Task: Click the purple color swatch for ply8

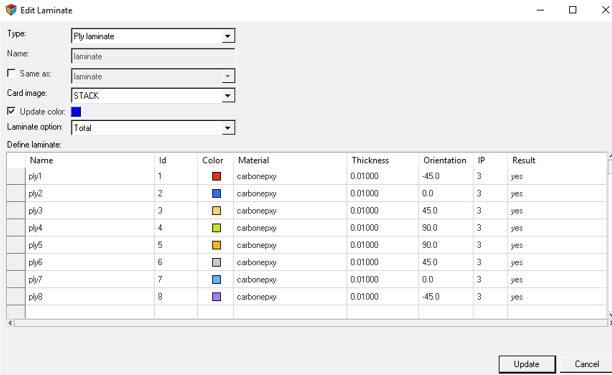Action: pos(216,297)
